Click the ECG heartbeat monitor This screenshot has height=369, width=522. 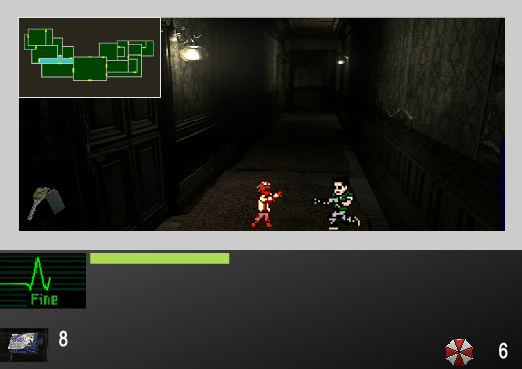(43, 280)
